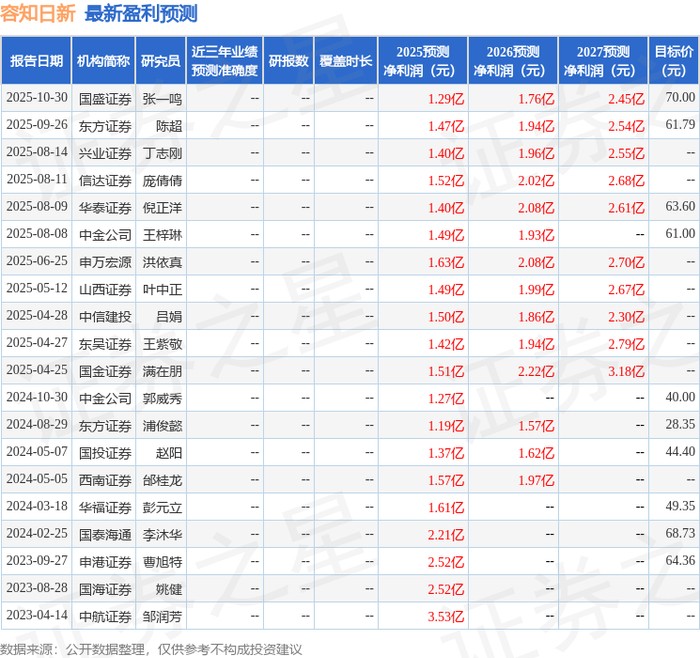The width and height of the screenshot is (700, 658).
Task: Click analyst name 丁志刚
Action: [162, 153]
